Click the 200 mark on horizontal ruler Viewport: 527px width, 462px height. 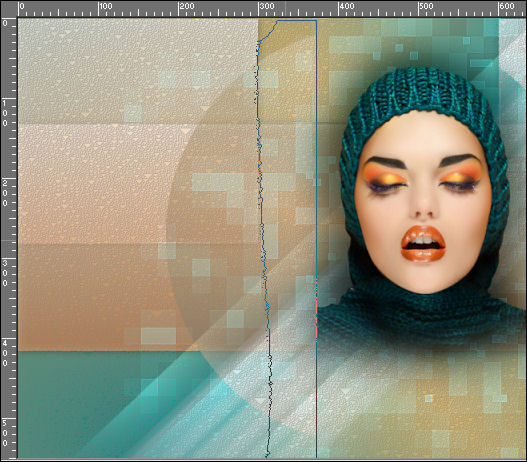point(186,6)
